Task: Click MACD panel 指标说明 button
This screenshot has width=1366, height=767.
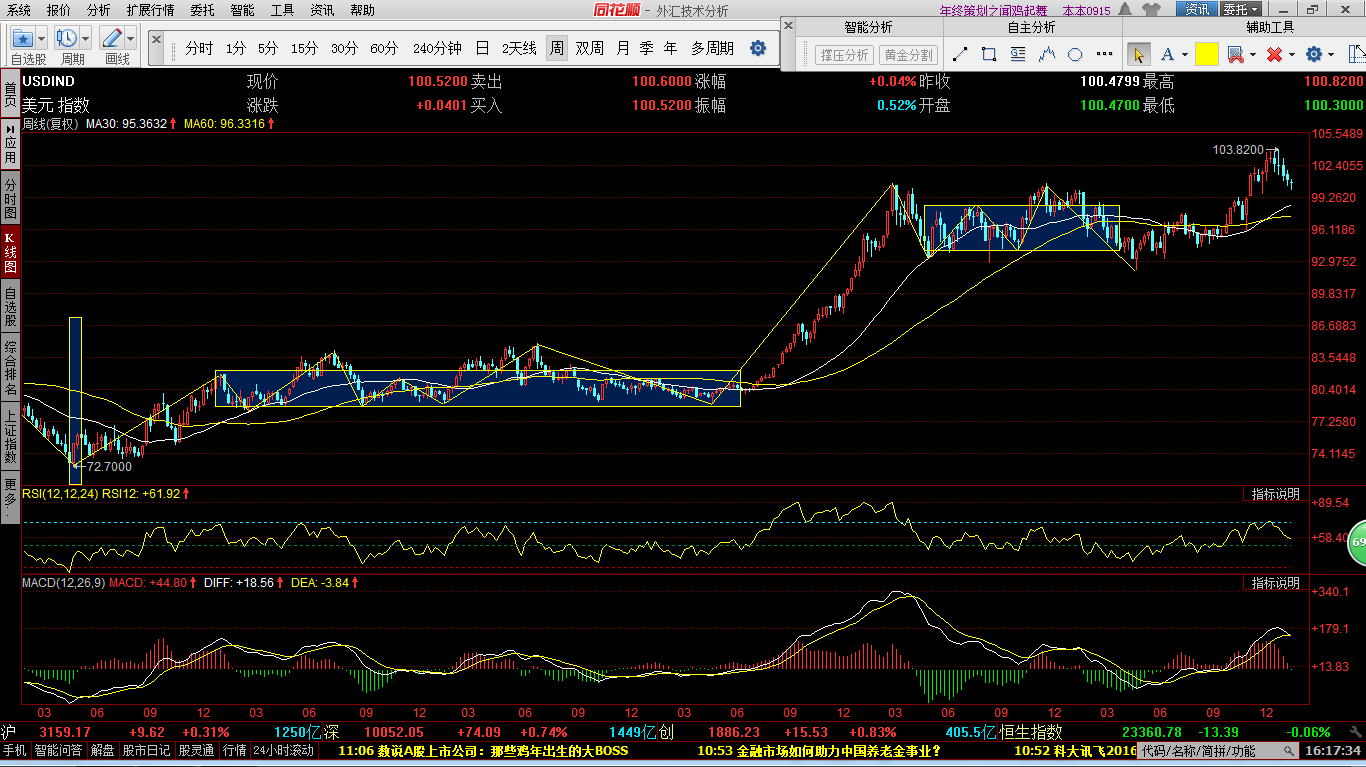Action: (x=1275, y=582)
